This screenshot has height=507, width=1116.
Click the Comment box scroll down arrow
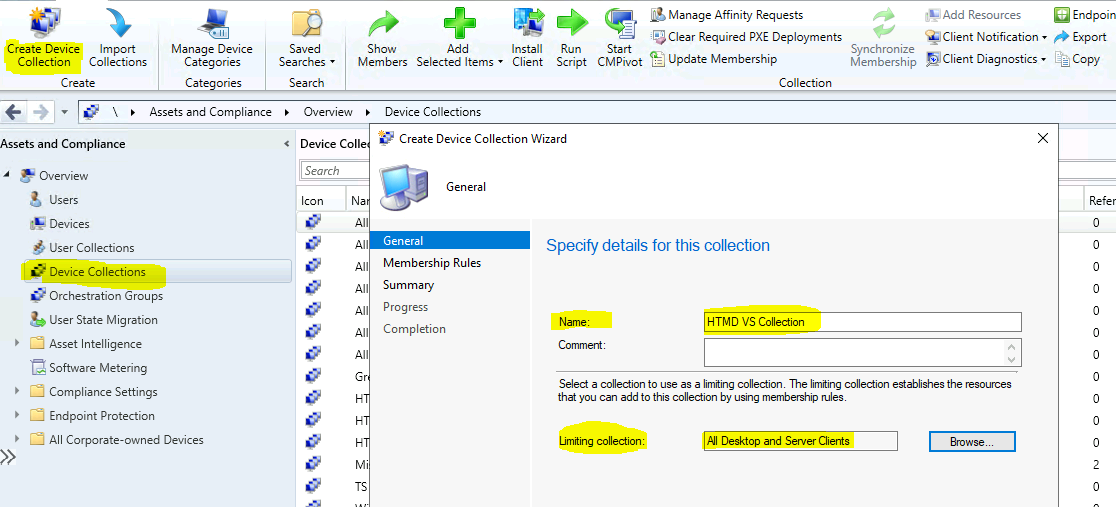[x=1013, y=360]
